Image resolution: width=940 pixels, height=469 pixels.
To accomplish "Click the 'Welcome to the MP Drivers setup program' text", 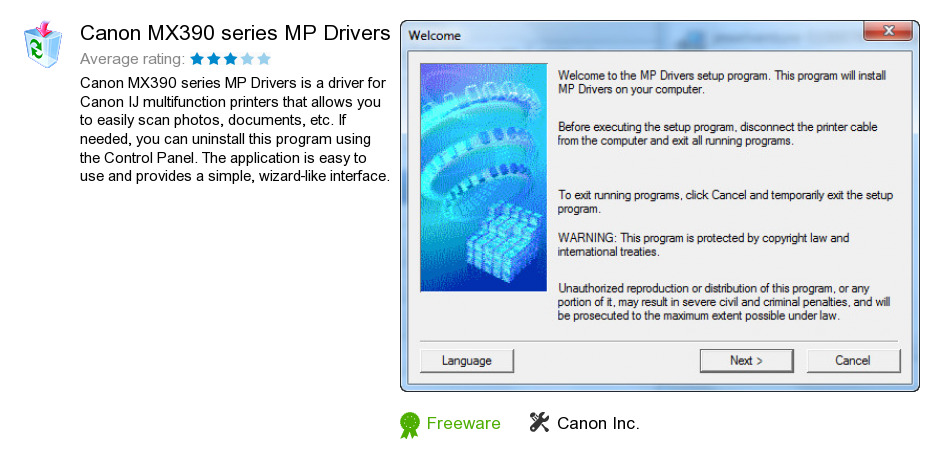I will click(722, 83).
